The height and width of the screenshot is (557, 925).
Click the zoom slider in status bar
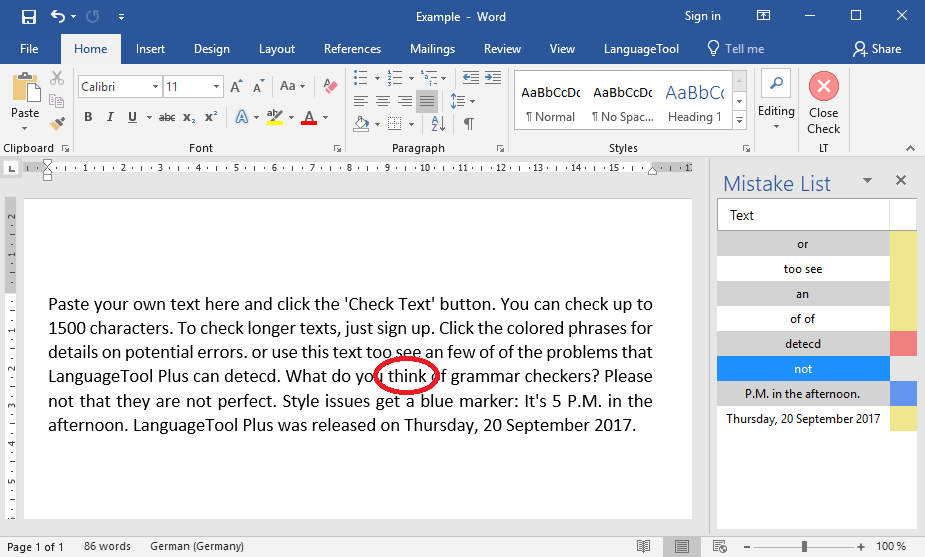[802, 547]
